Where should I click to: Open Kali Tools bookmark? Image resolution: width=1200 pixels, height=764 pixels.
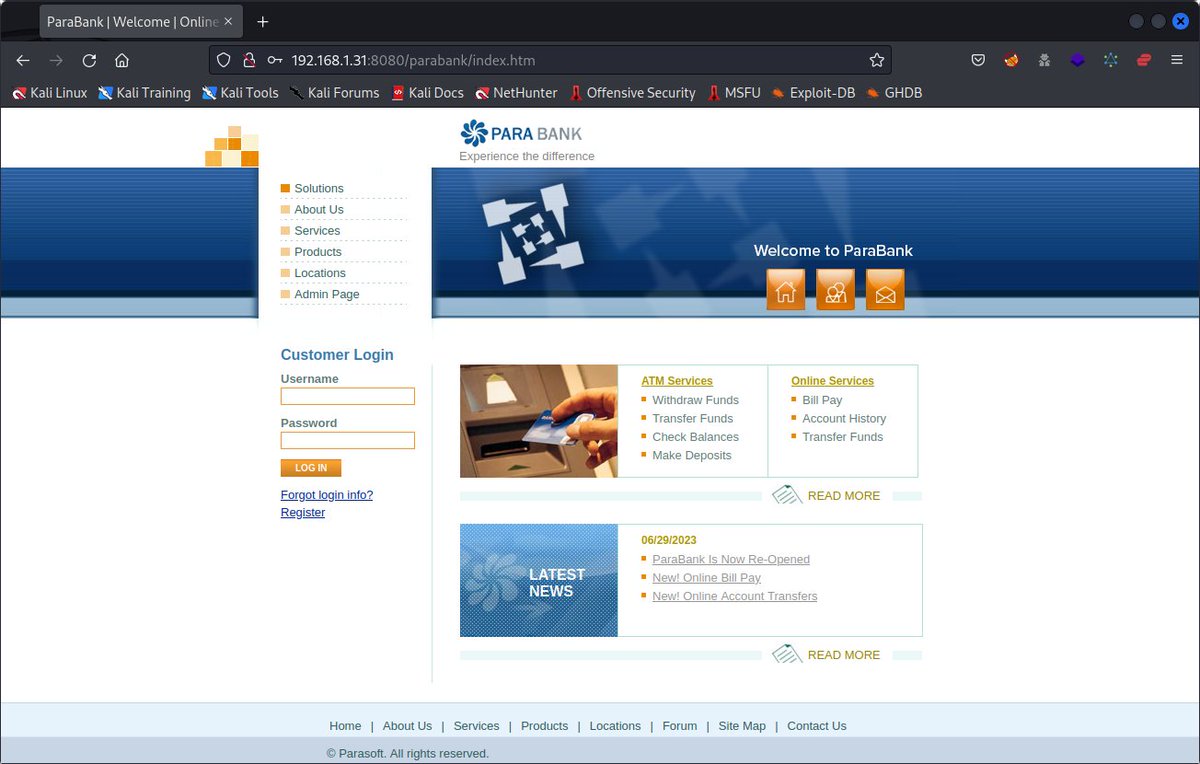(x=240, y=93)
